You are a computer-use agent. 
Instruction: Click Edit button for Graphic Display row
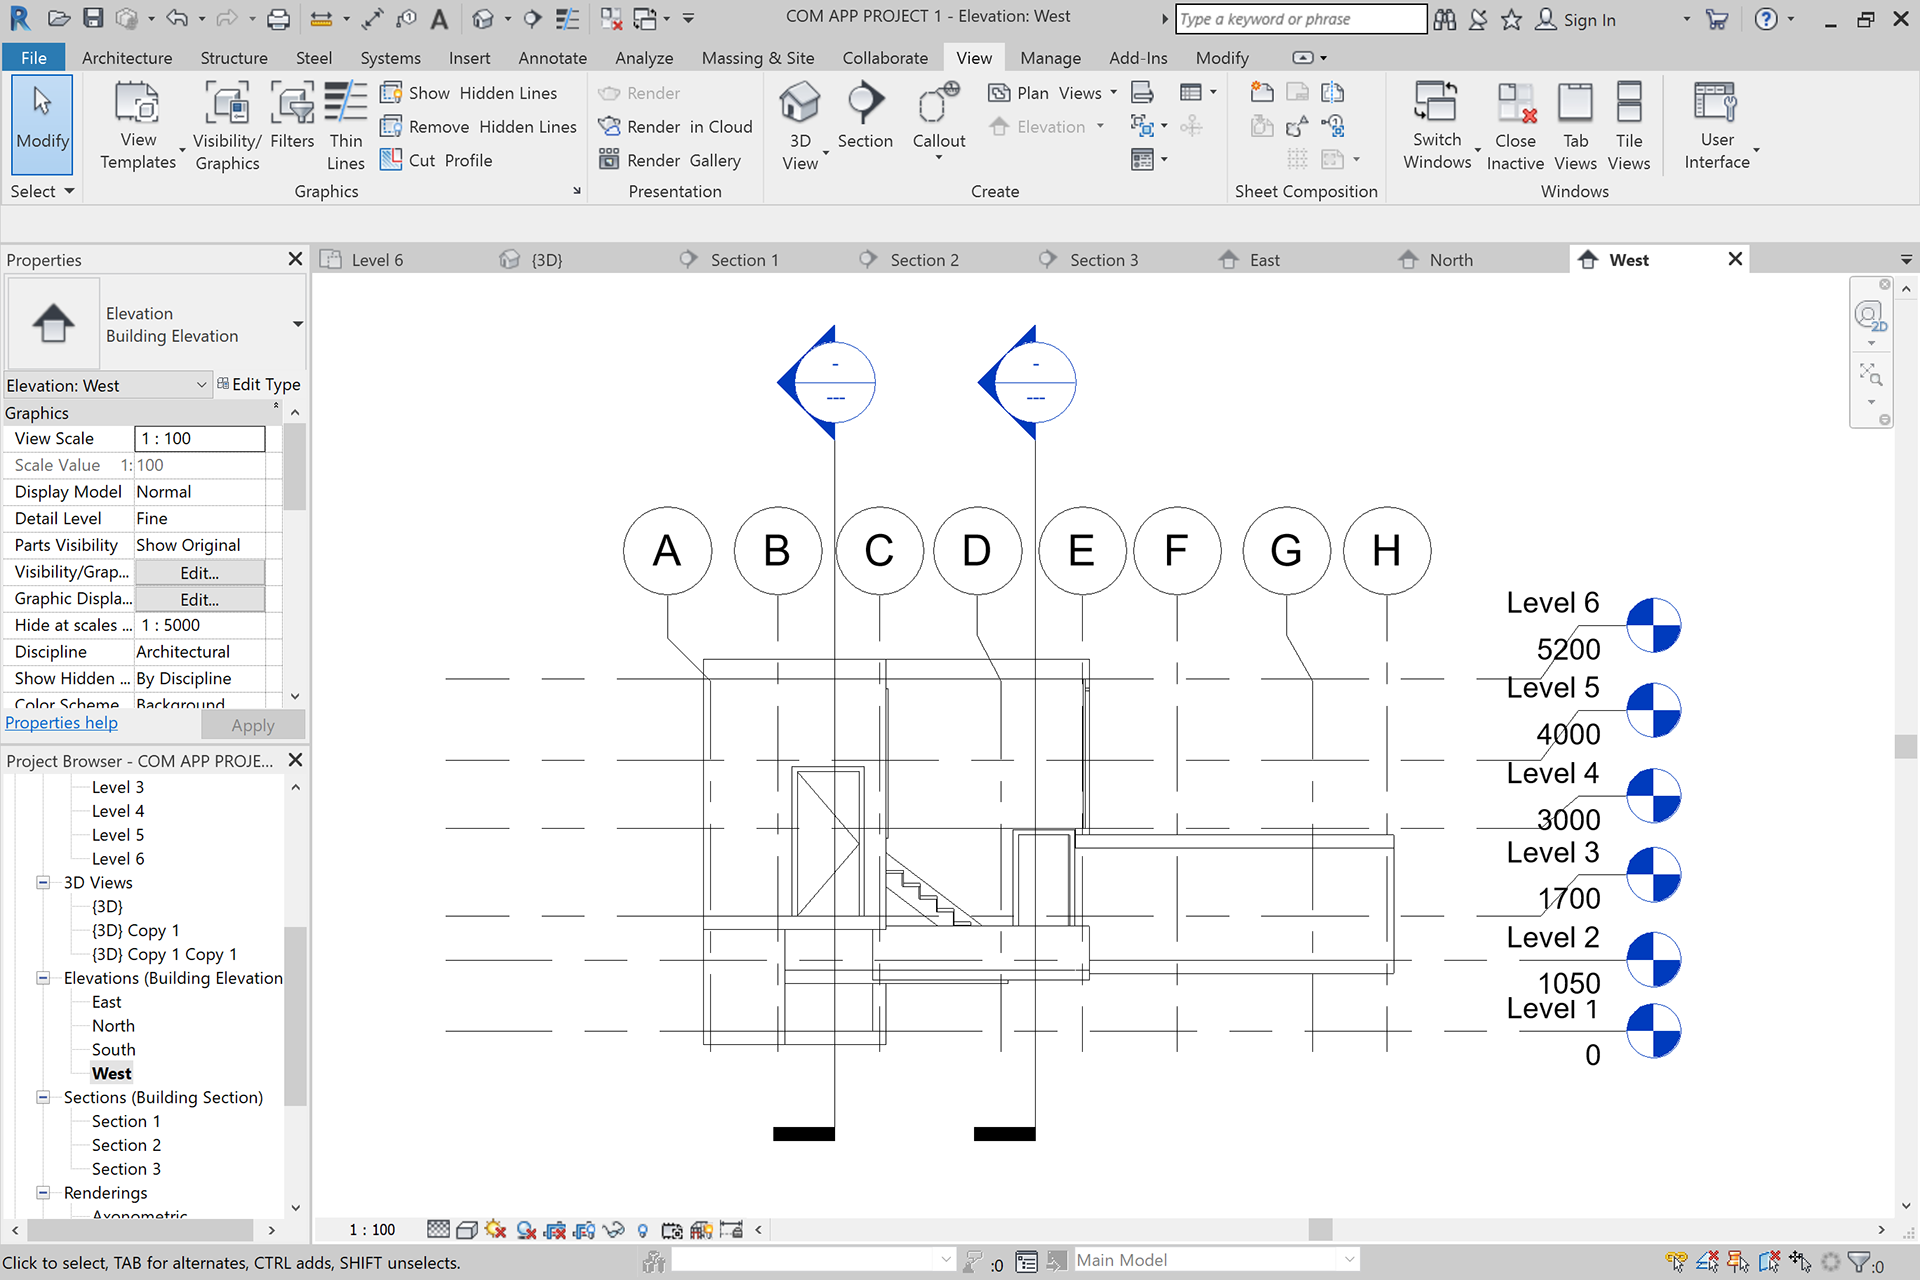200,599
